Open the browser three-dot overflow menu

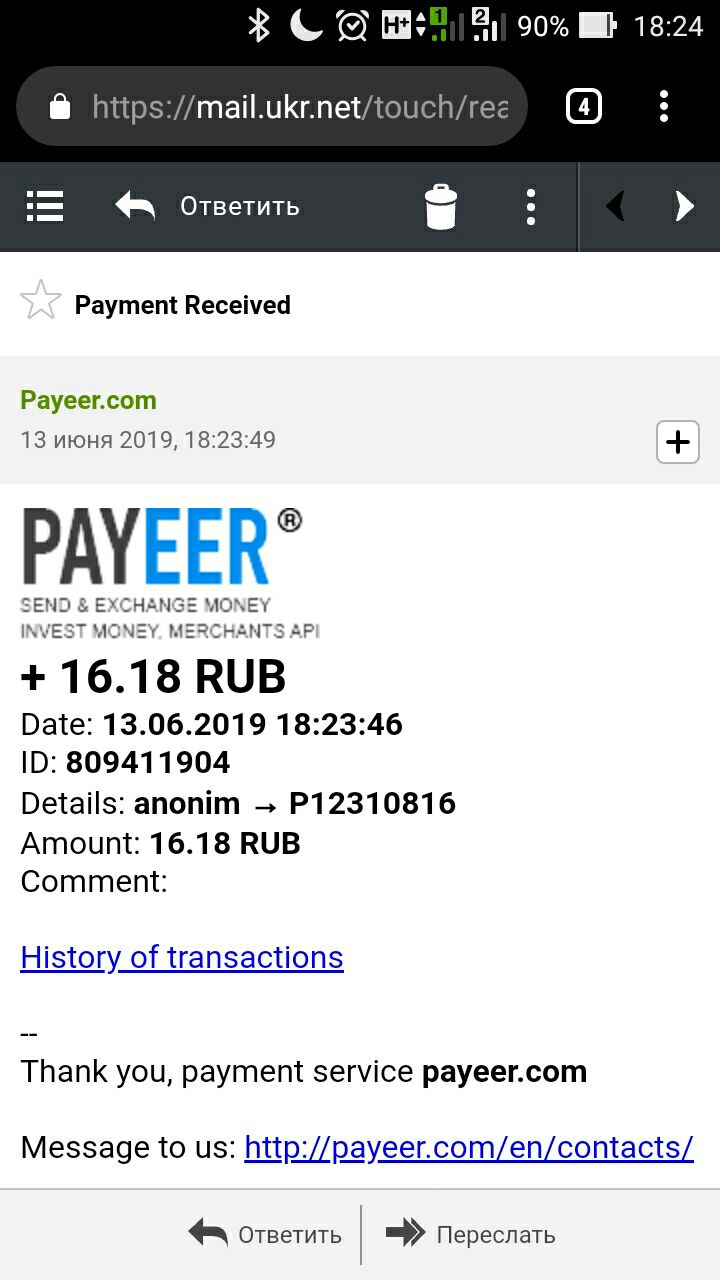point(664,106)
